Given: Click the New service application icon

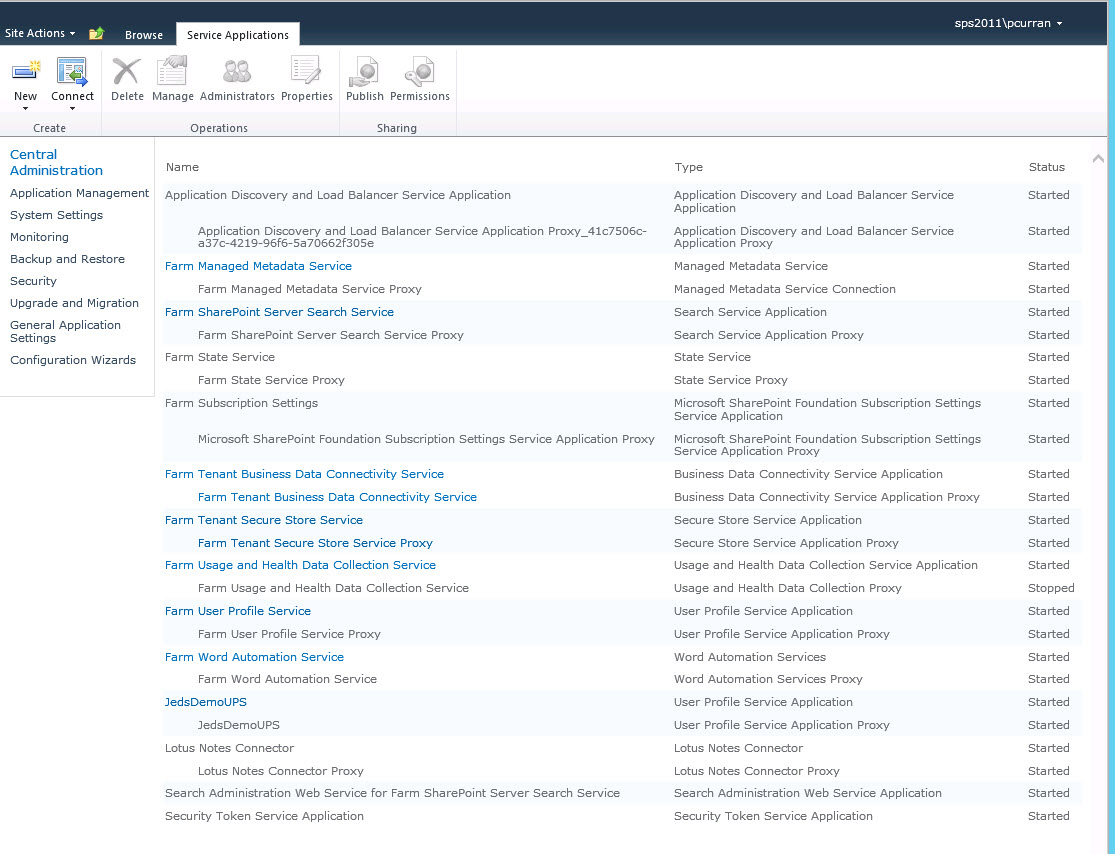Looking at the screenshot, I should (26, 70).
